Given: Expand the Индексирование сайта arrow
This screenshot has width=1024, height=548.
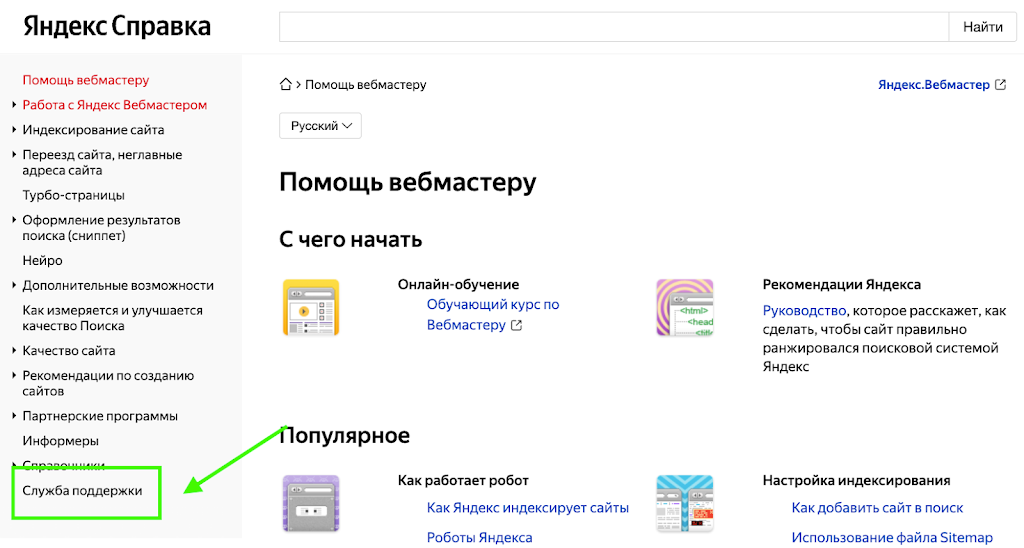Looking at the screenshot, I should tap(14, 129).
